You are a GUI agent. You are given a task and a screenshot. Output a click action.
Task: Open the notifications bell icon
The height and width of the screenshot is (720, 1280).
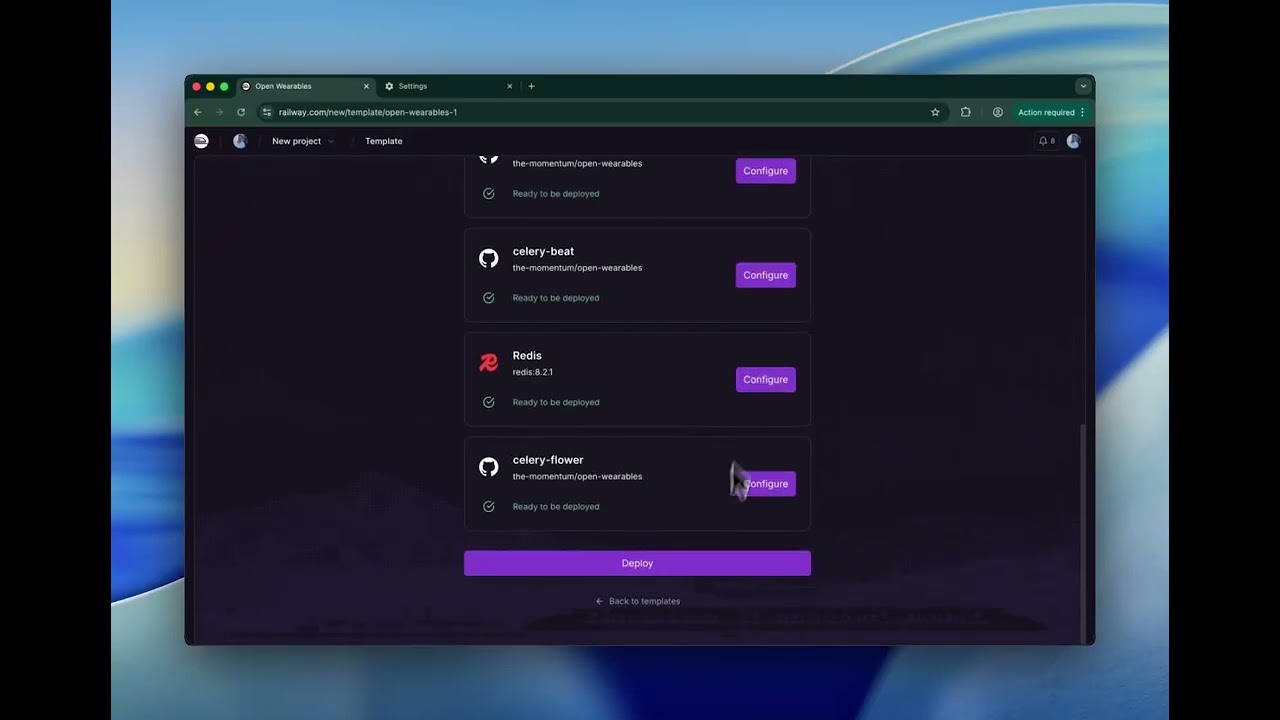[x=1043, y=141]
